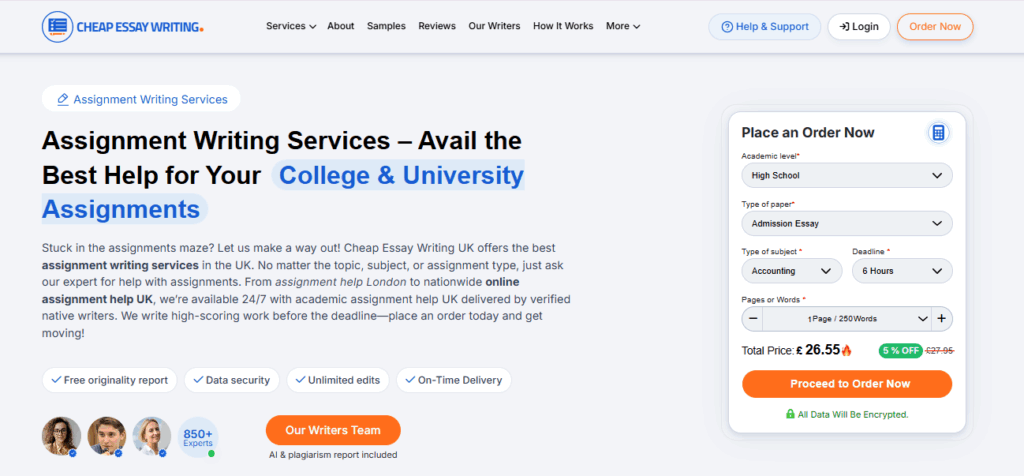
Task: Click the Cheap Essay Writing logo icon
Action: click(x=58, y=27)
